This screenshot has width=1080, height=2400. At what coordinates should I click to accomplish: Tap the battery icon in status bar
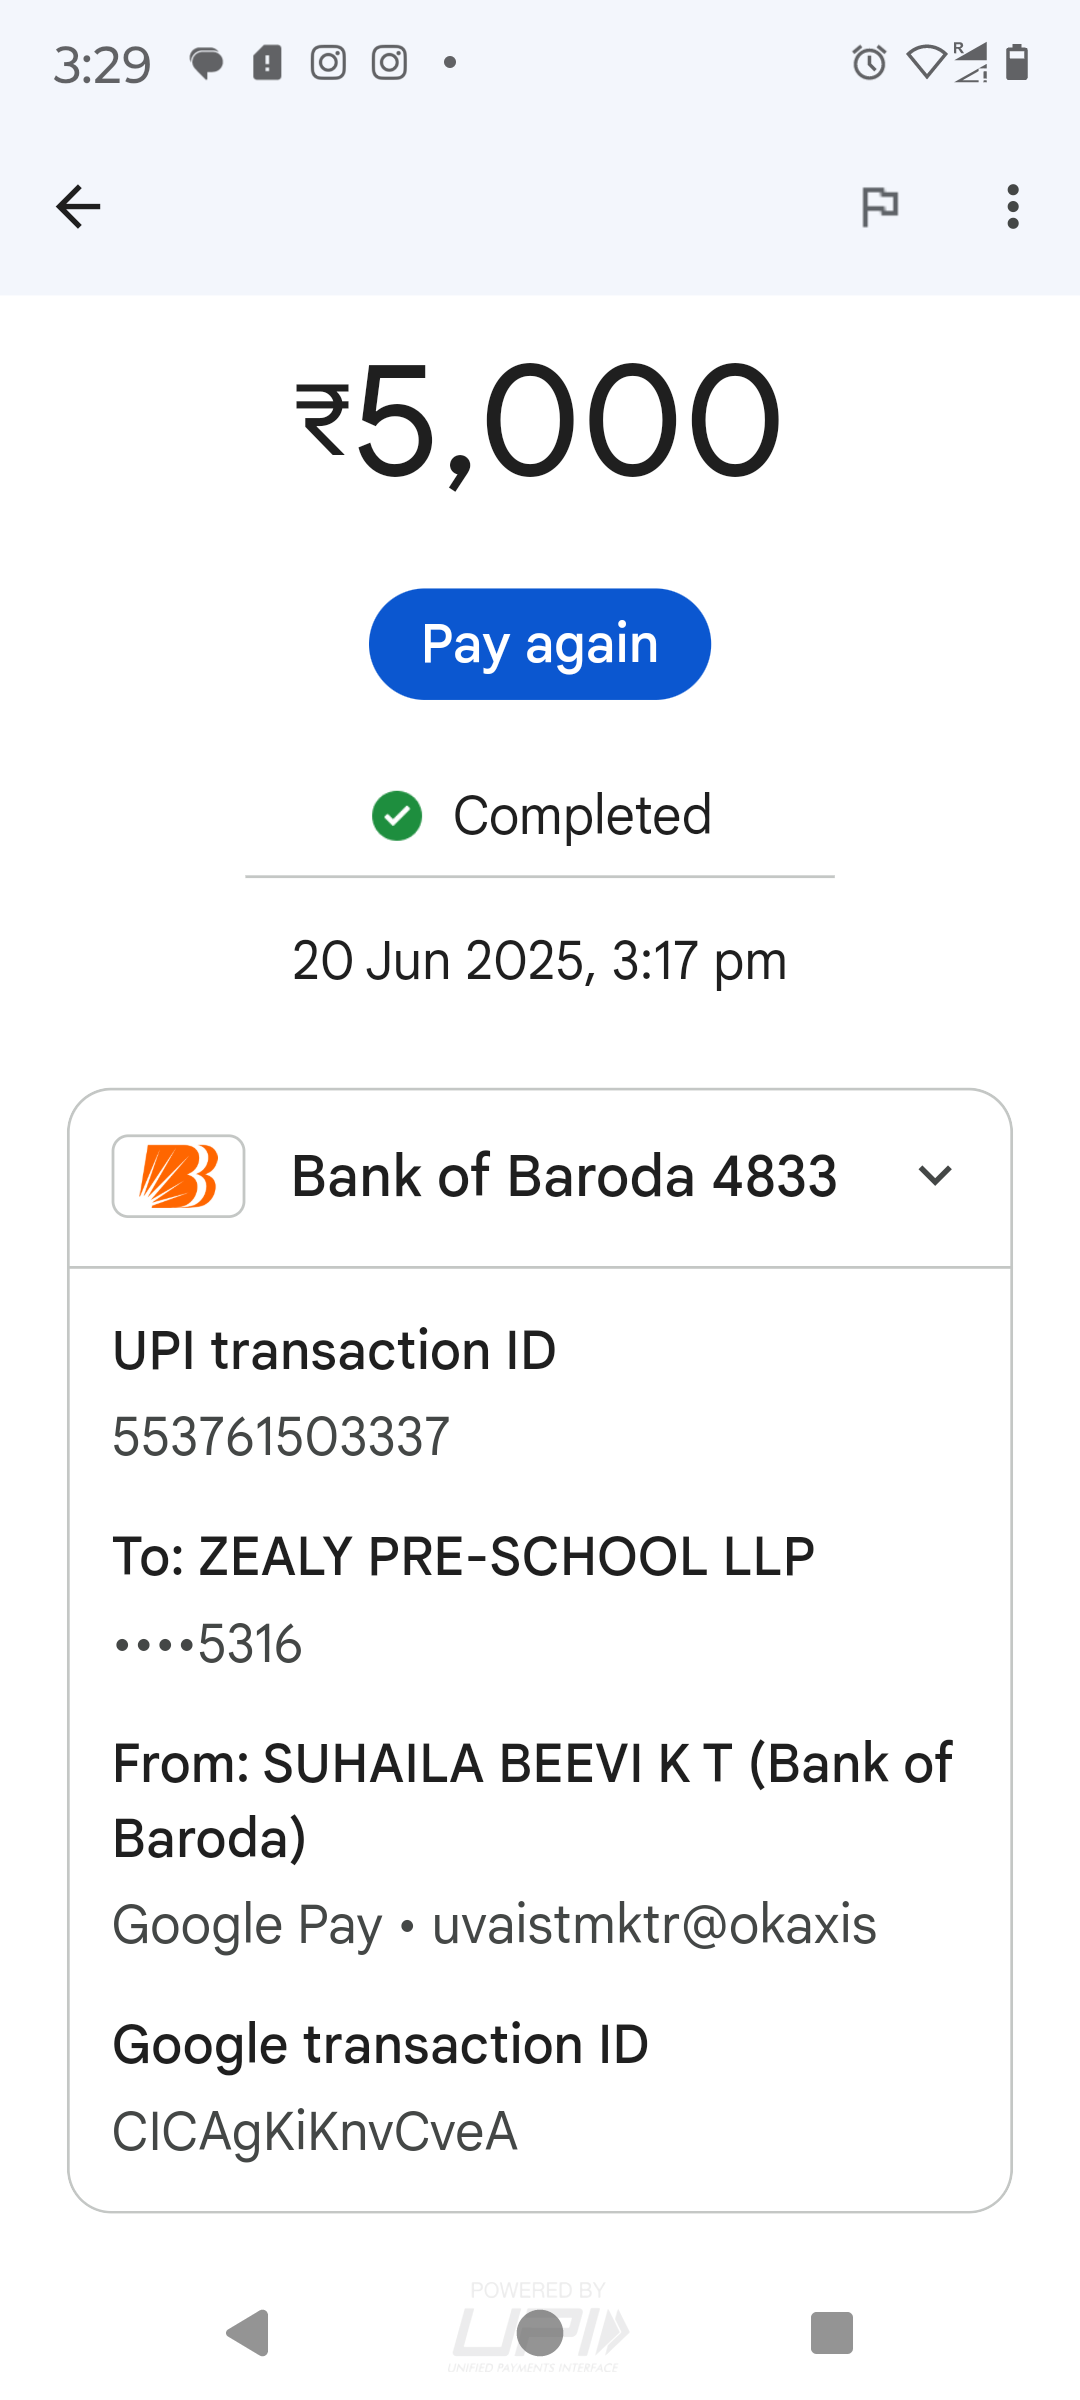[1017, 62]
